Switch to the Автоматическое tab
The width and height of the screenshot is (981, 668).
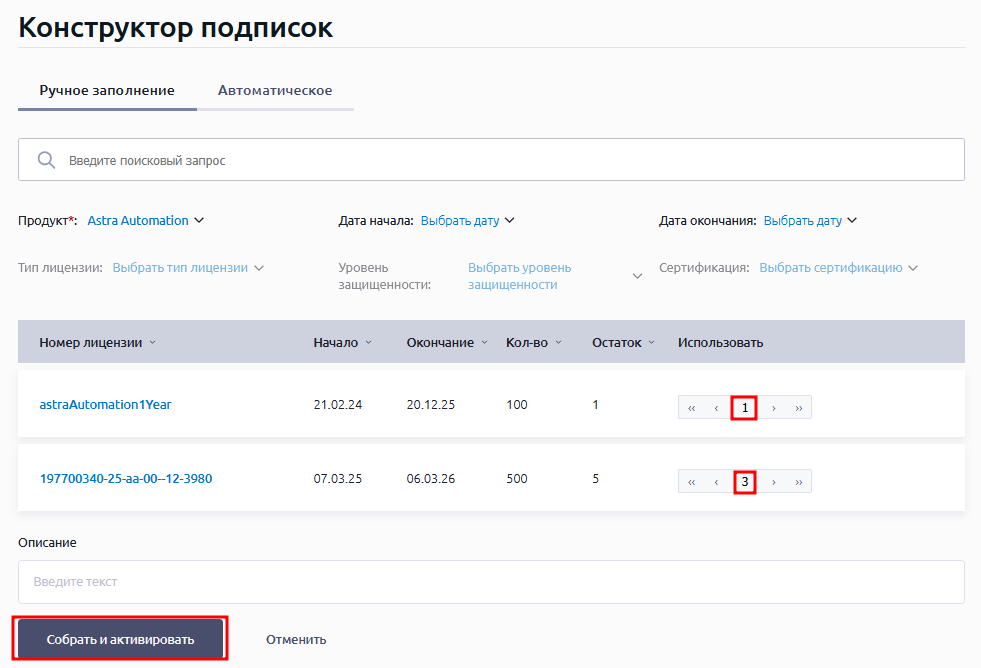[x=275, y=91]
